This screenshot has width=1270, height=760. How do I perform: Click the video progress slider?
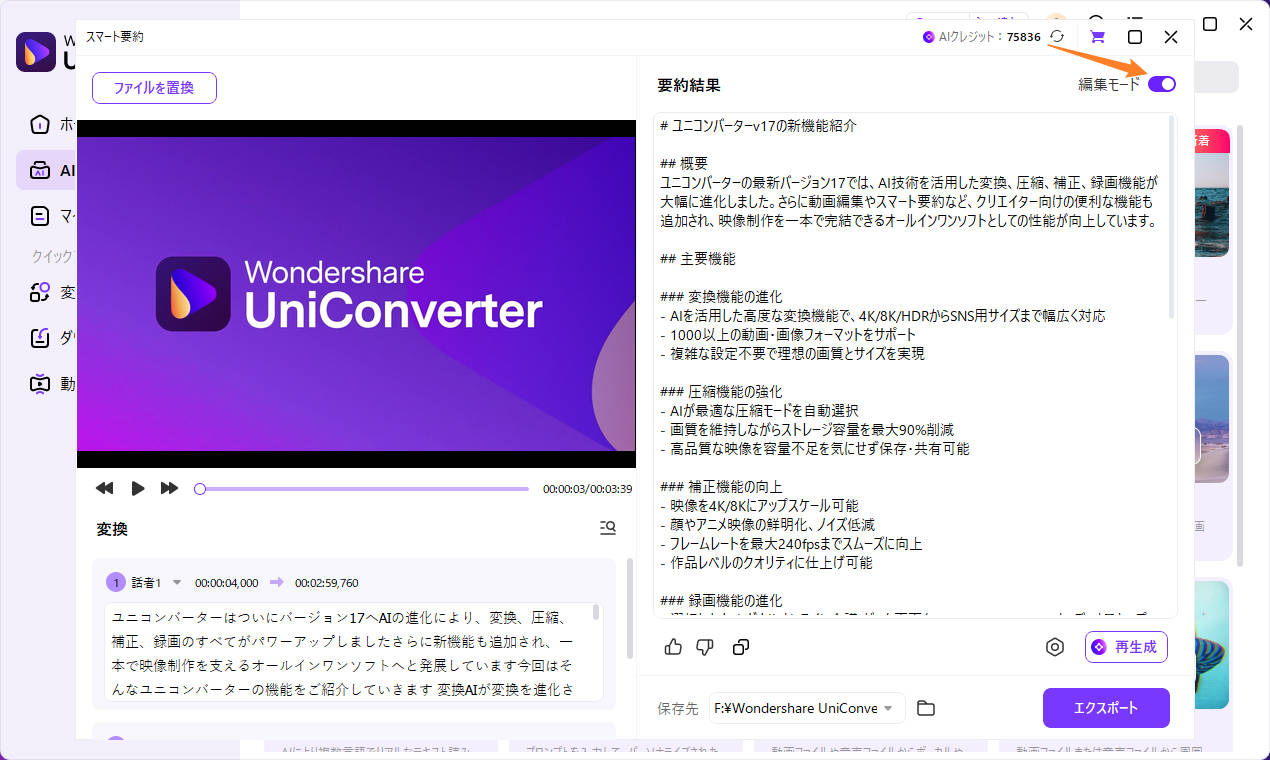[360, 488]
